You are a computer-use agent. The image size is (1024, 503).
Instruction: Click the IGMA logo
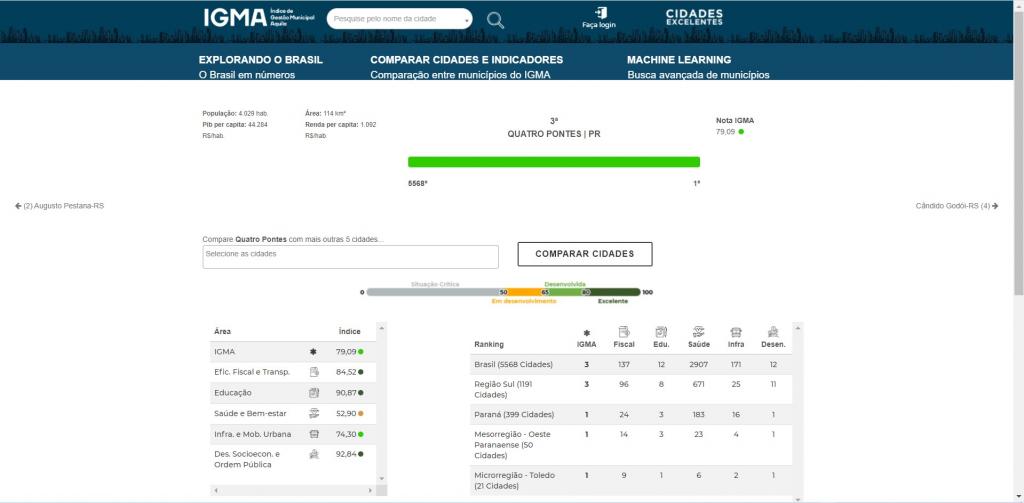(x=259, y=18)
